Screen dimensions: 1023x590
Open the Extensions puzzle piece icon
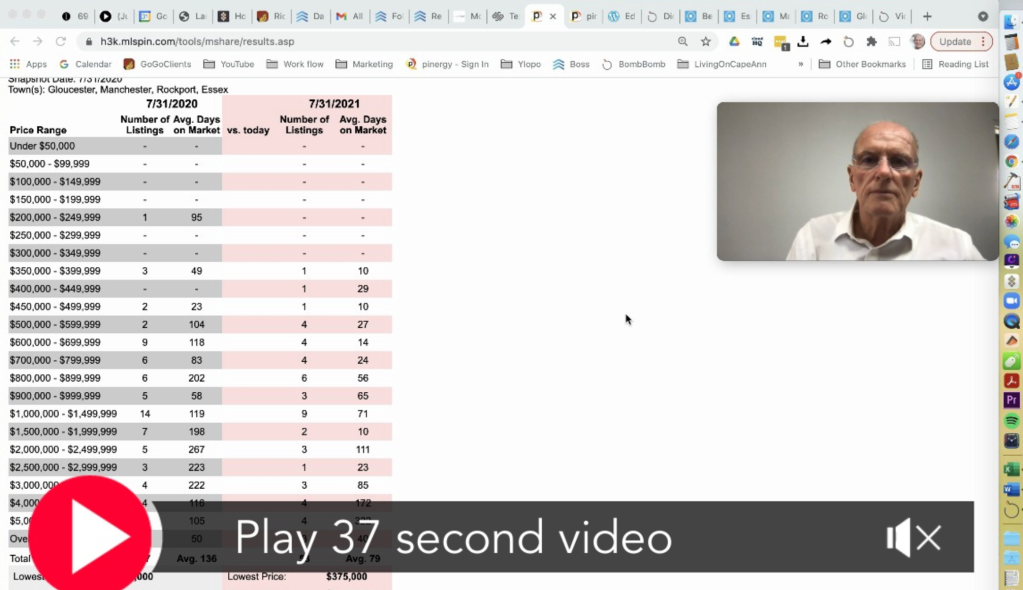coord(871,42)
